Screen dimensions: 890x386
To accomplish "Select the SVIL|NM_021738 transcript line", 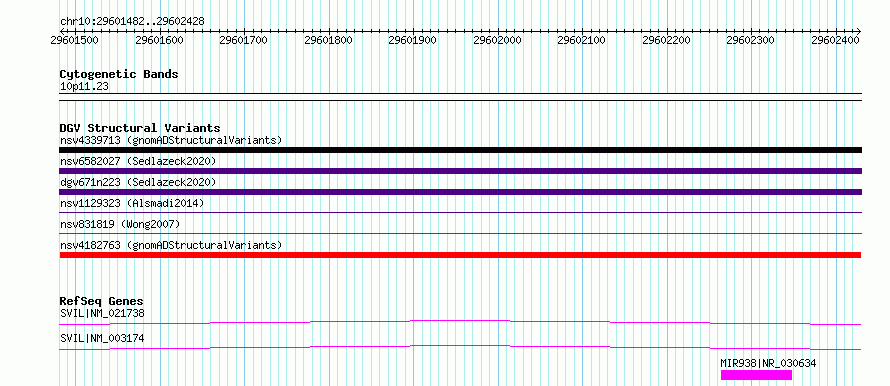I will click(x=460, y=322).
